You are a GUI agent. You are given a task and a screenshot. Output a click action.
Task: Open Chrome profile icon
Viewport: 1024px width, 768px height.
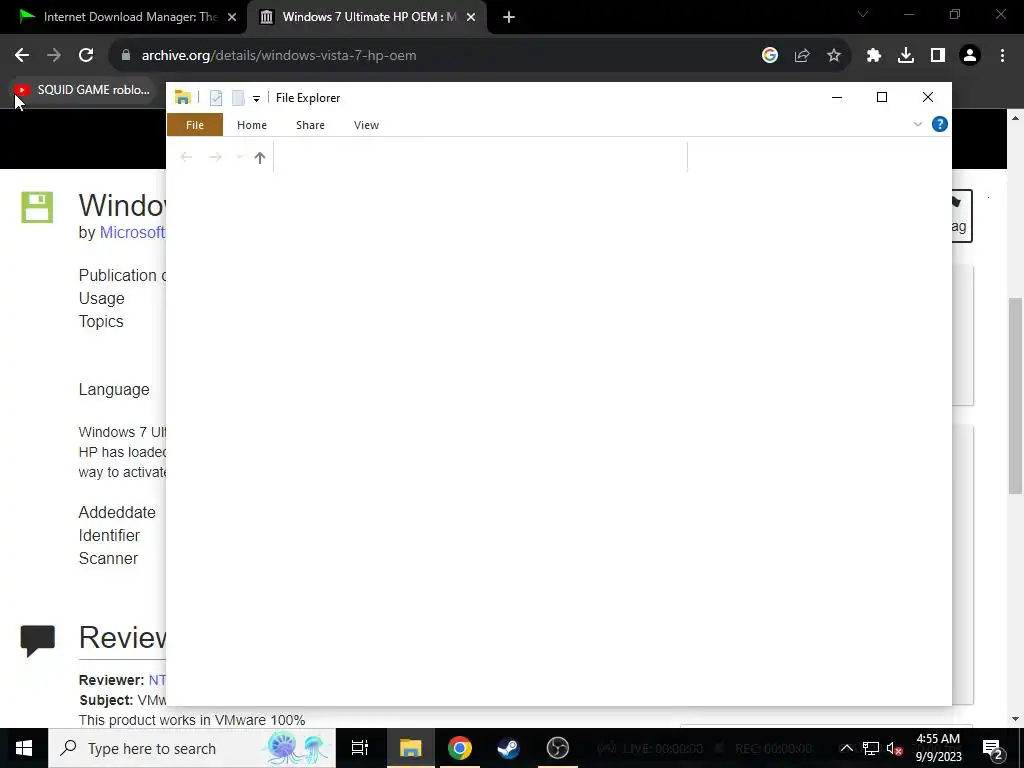970,56
